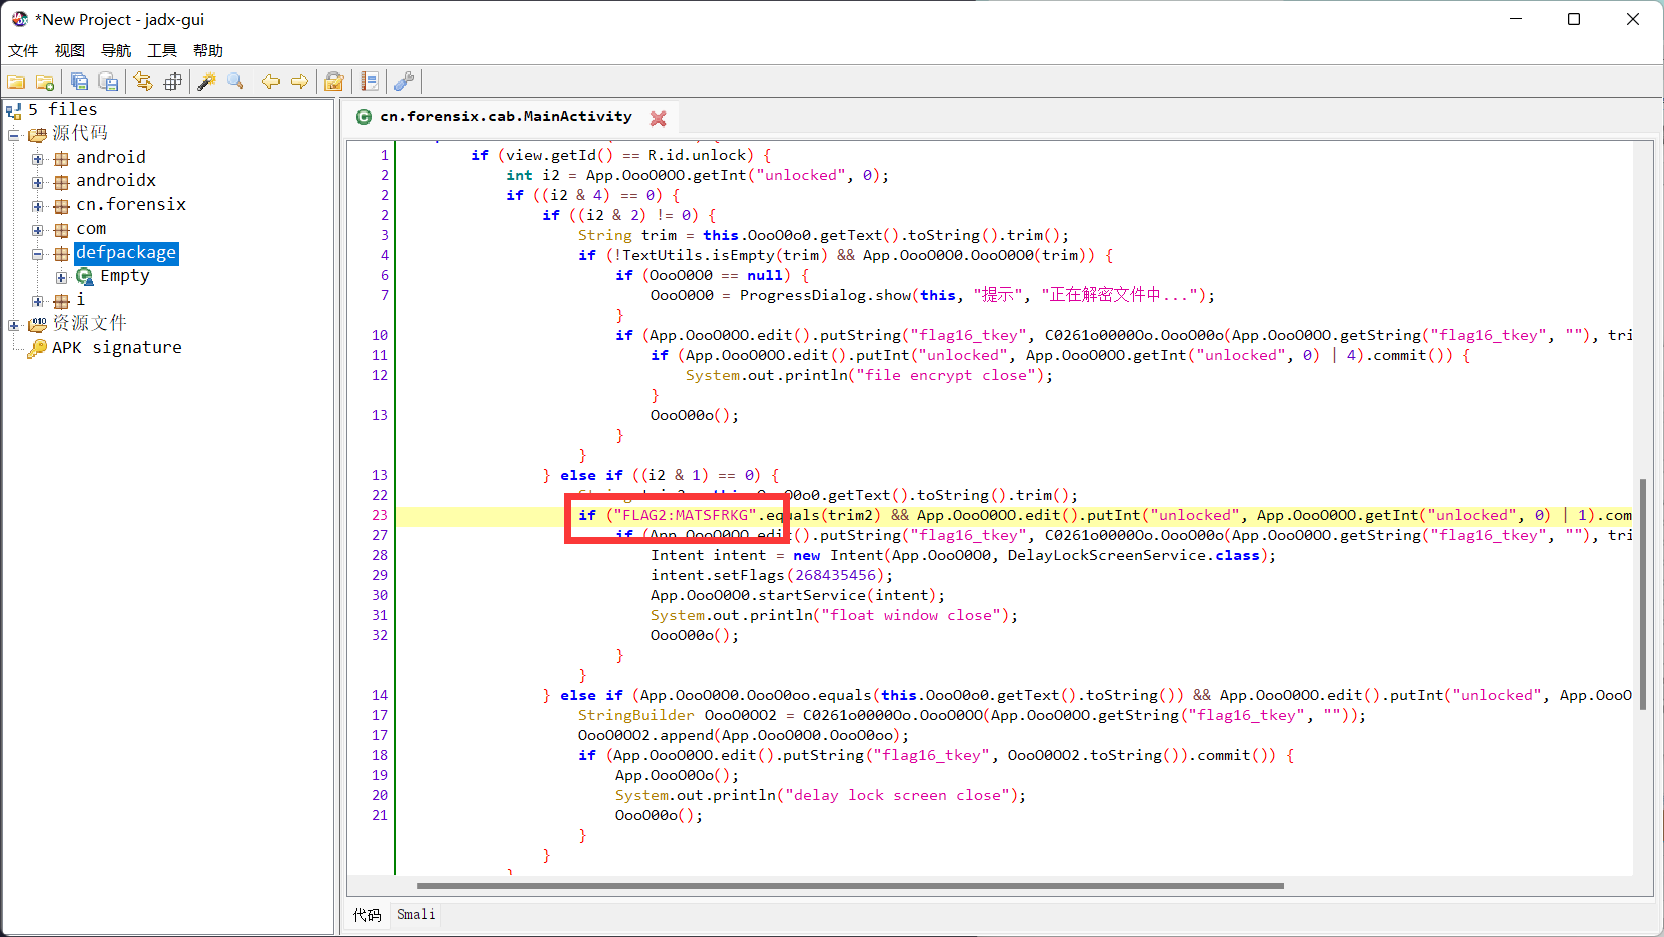Maximize the jadx-gui window

tap(1574, 19)
